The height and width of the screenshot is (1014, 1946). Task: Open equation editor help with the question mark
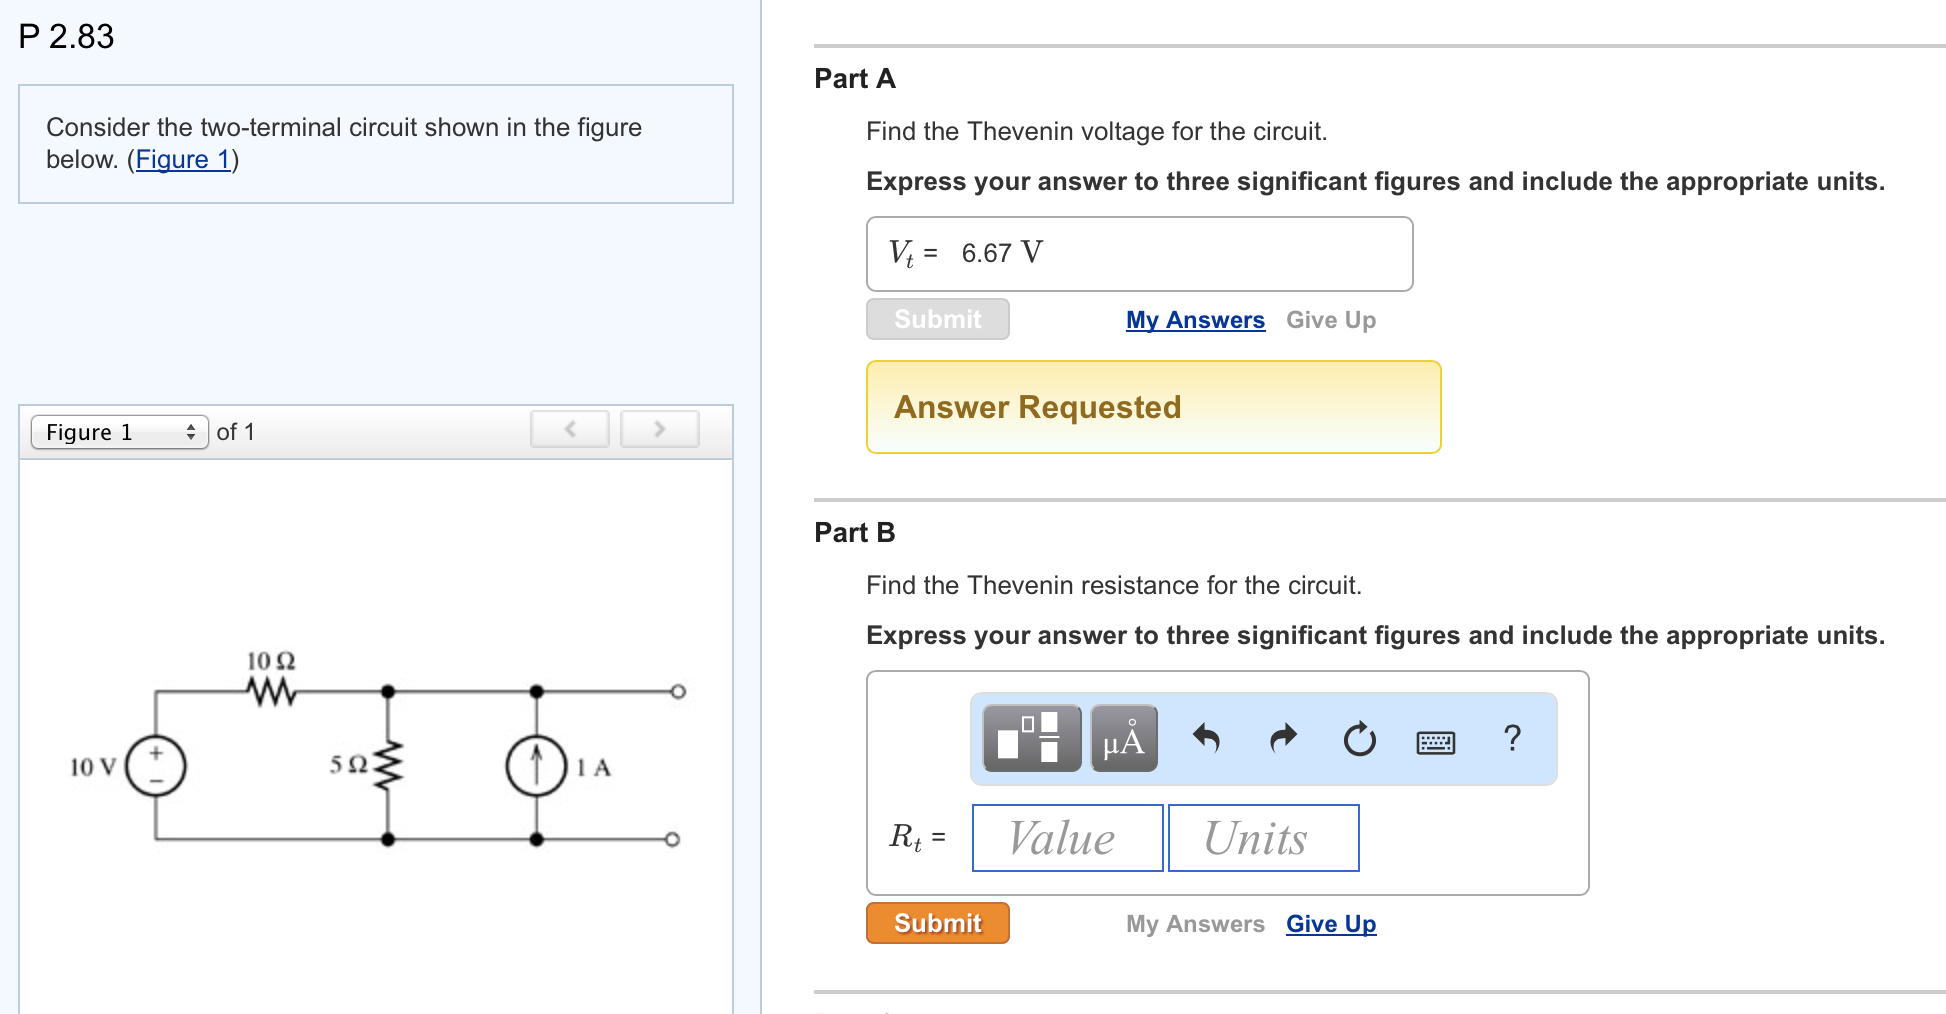[x=1512, y=738]
